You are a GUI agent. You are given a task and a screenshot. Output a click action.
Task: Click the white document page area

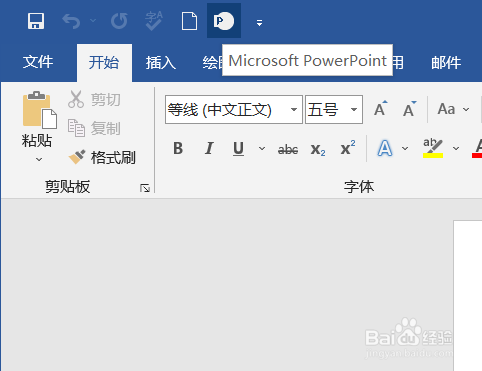click(468, 295)
